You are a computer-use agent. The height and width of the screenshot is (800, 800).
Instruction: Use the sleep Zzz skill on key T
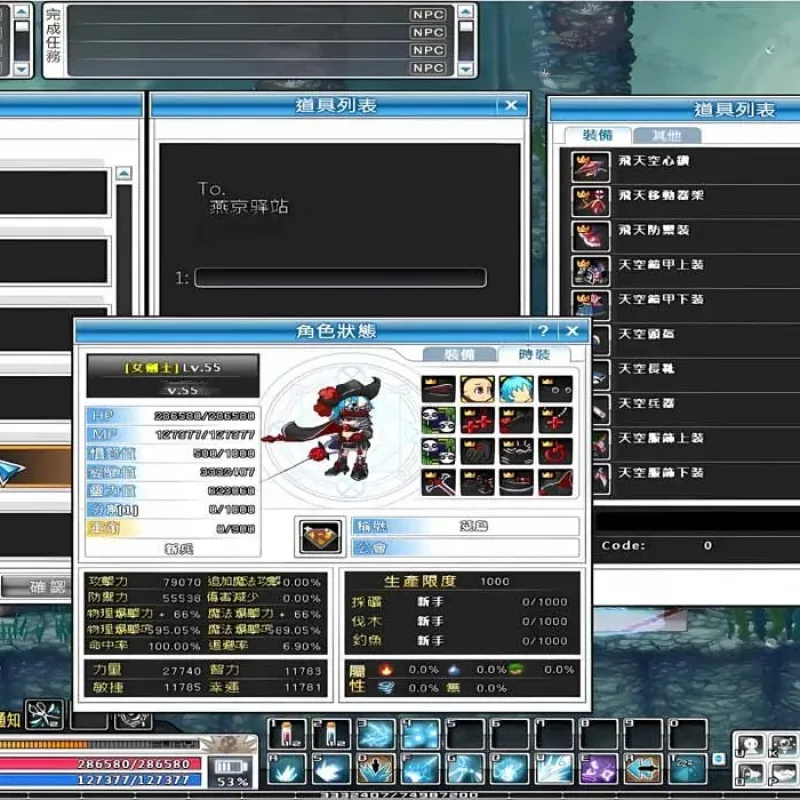[686, 768]
